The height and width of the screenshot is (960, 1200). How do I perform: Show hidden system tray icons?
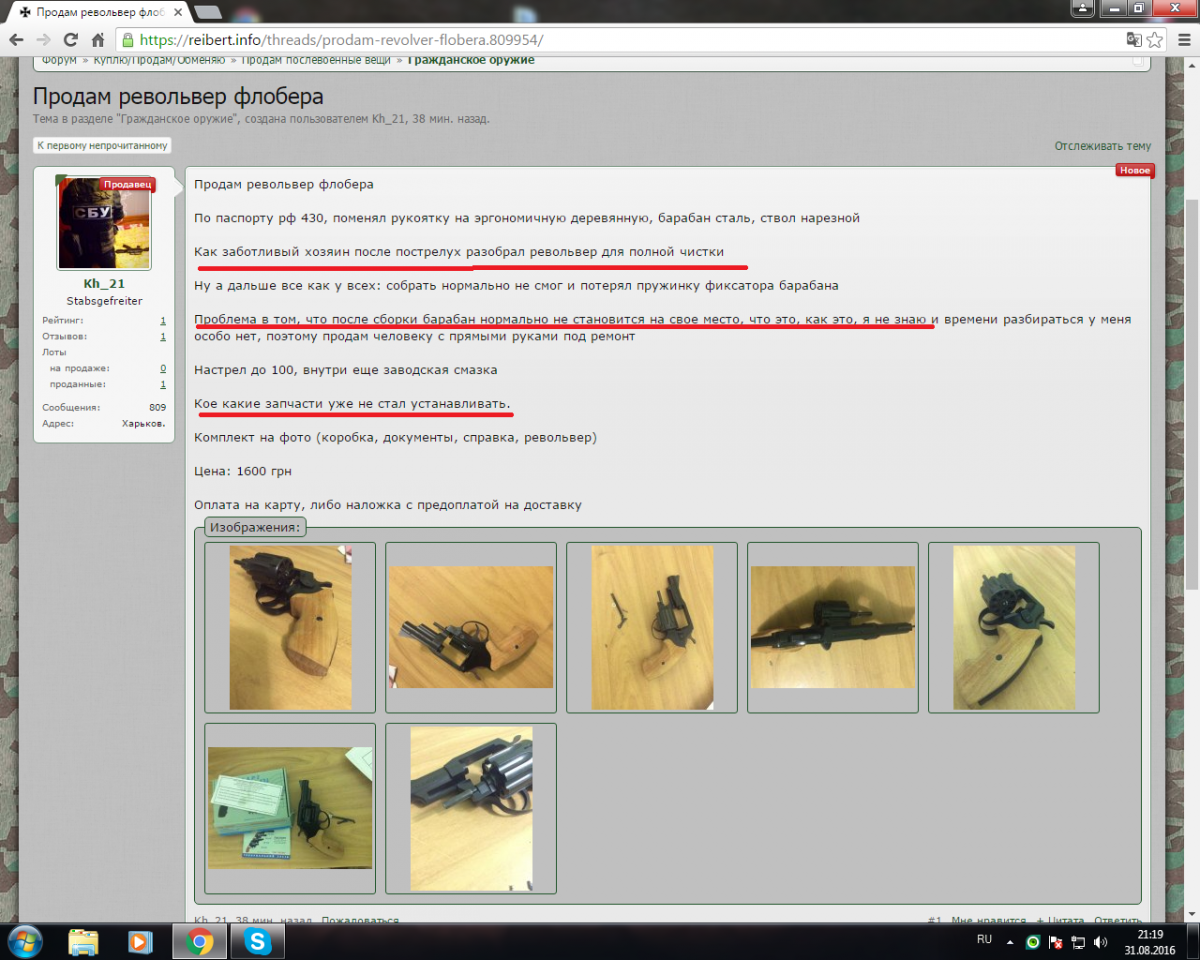[x=1012, y=942]
